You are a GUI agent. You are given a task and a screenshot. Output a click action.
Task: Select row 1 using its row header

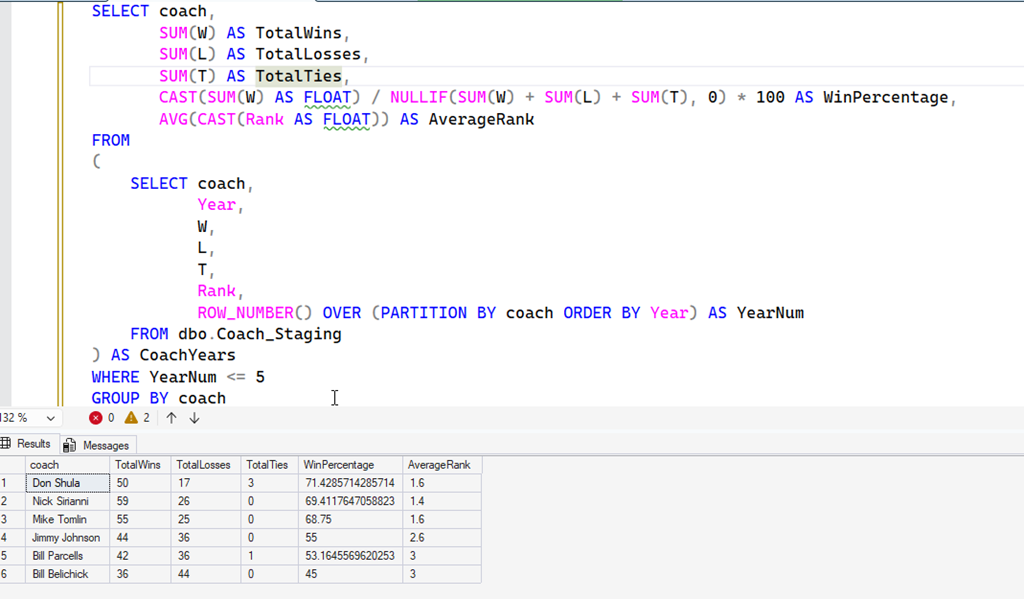10,483
